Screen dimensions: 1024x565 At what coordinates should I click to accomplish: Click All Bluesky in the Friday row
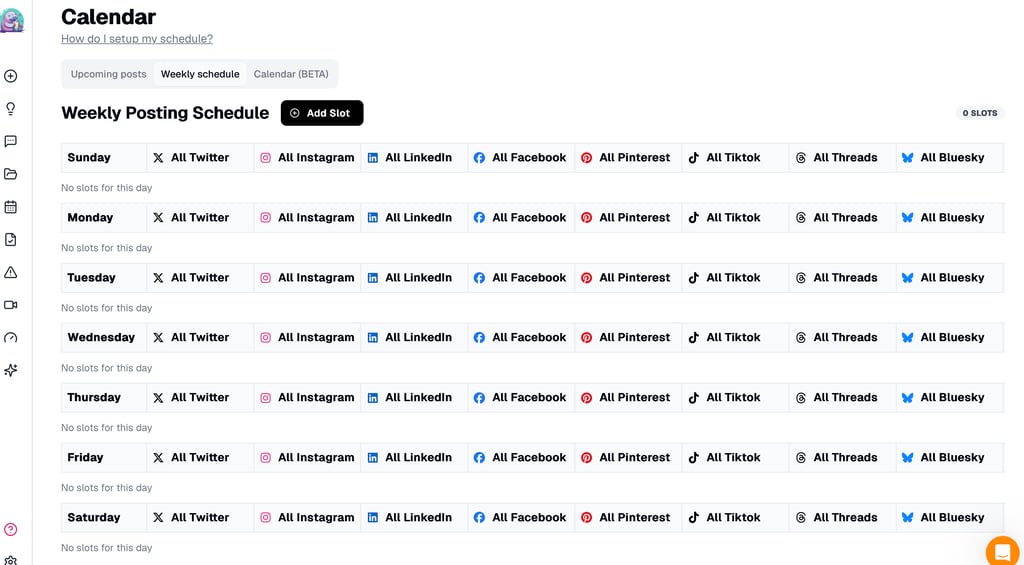coord(950,457)
